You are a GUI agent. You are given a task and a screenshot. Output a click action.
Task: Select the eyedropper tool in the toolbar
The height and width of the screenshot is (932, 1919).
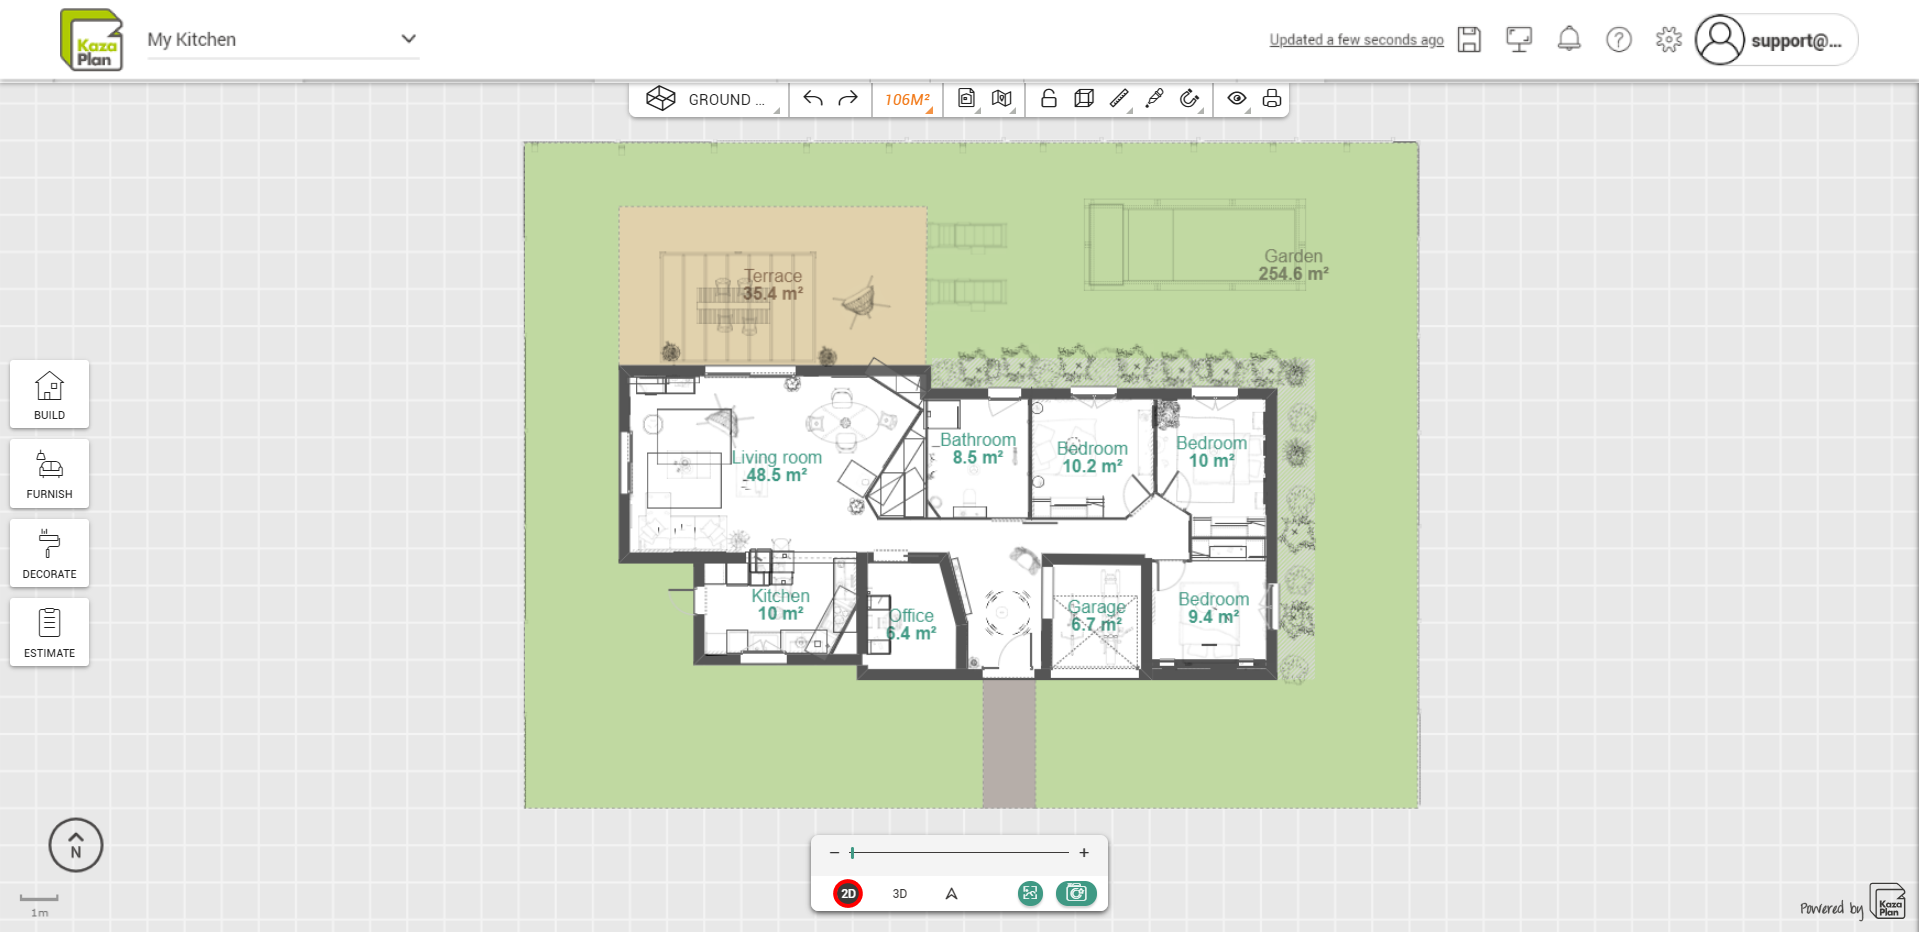pos(1154,99)
